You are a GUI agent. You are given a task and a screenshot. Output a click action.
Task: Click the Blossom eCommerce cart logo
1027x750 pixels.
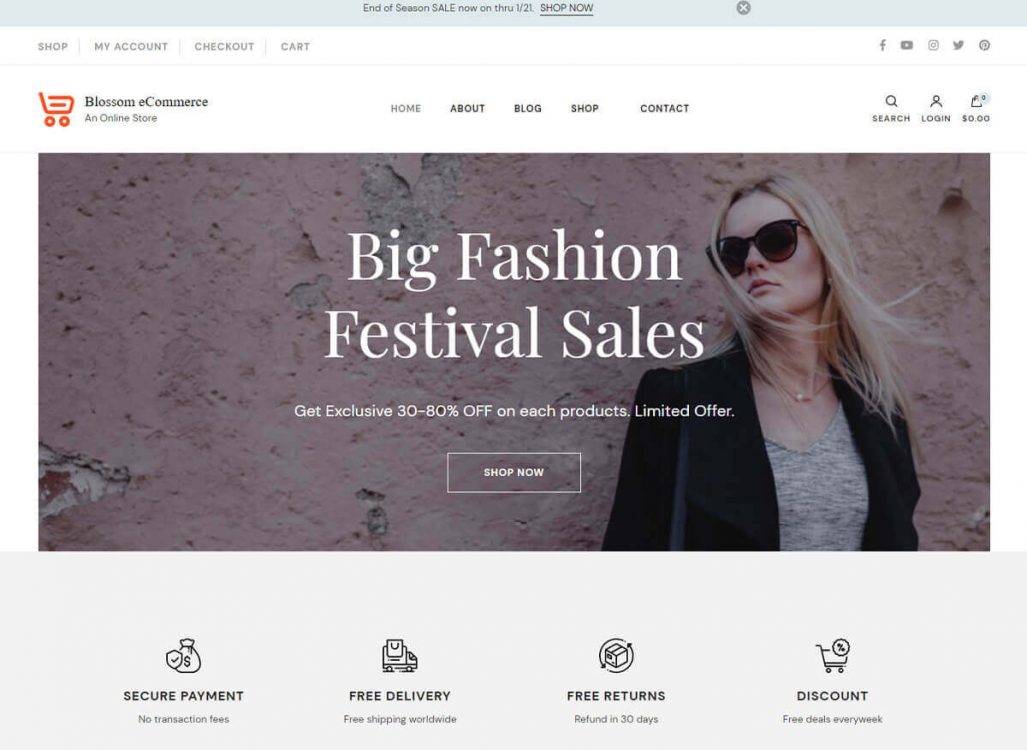coord(56,109)
